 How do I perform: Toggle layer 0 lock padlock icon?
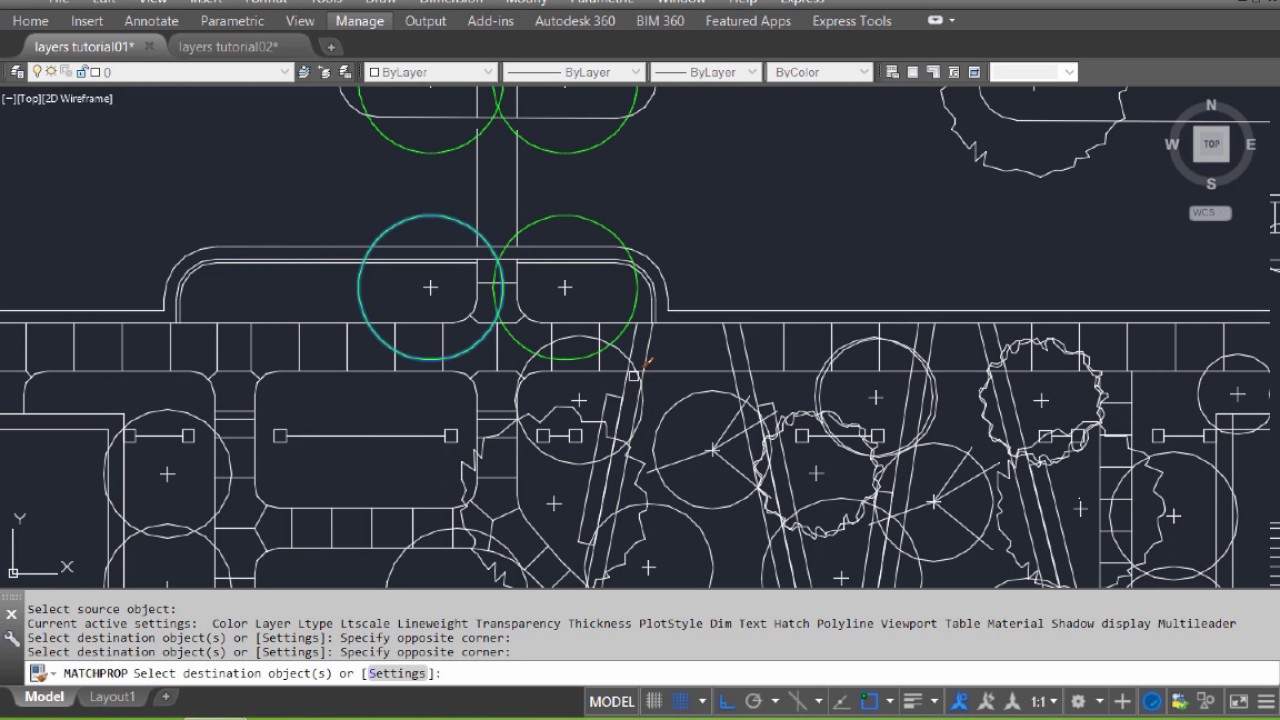pyautogui.click(x=81, y=72)
